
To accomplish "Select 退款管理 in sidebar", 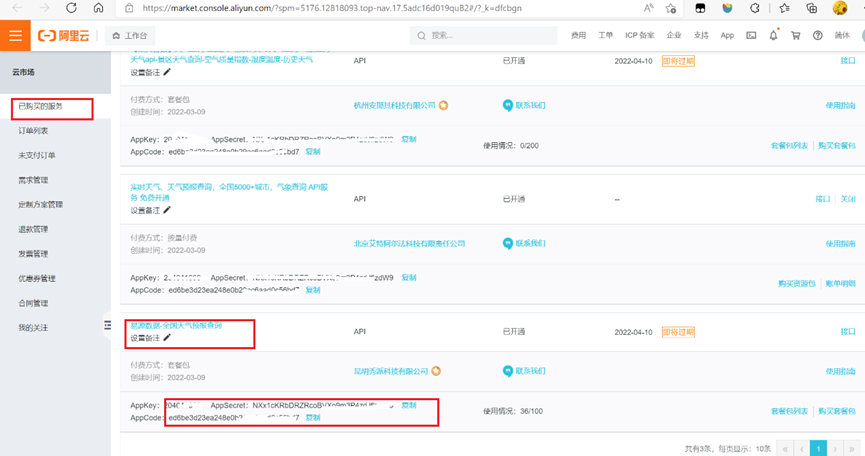I will point(33,229).
